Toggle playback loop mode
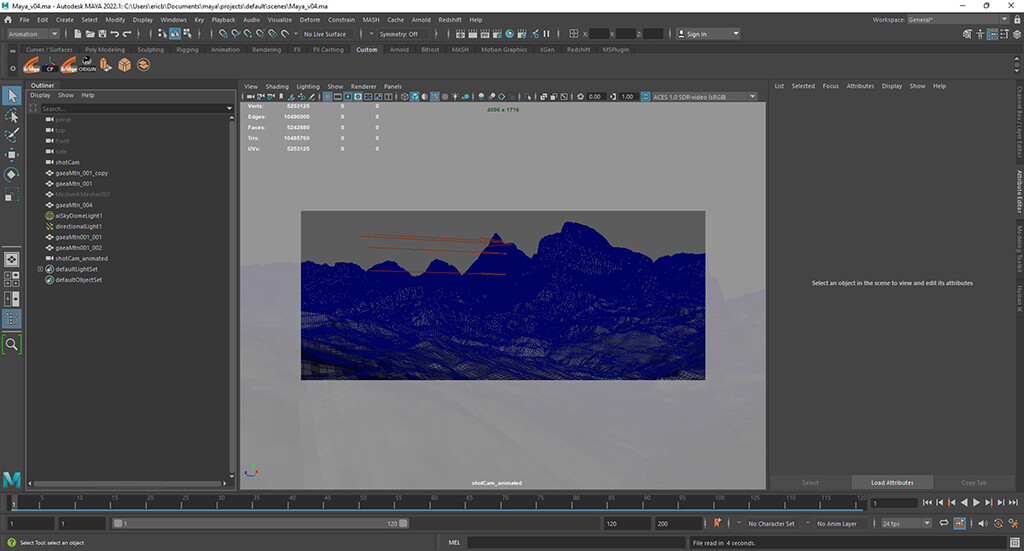The height and width of the screenshot is (551, 1024). 942,523
